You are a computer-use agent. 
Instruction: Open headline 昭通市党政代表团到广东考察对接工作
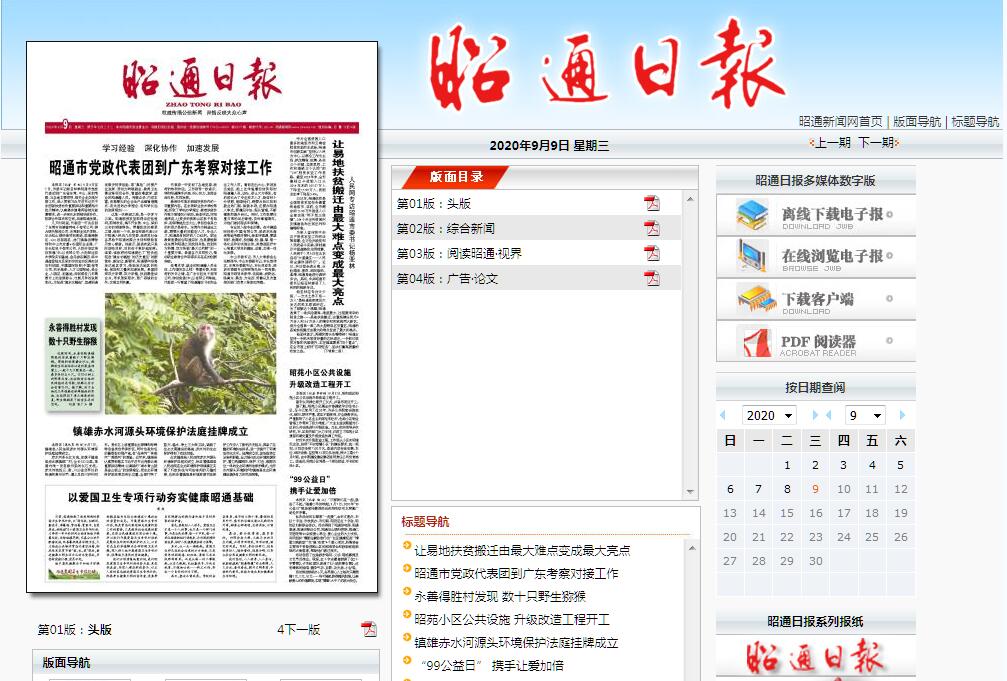click(516, 573)
